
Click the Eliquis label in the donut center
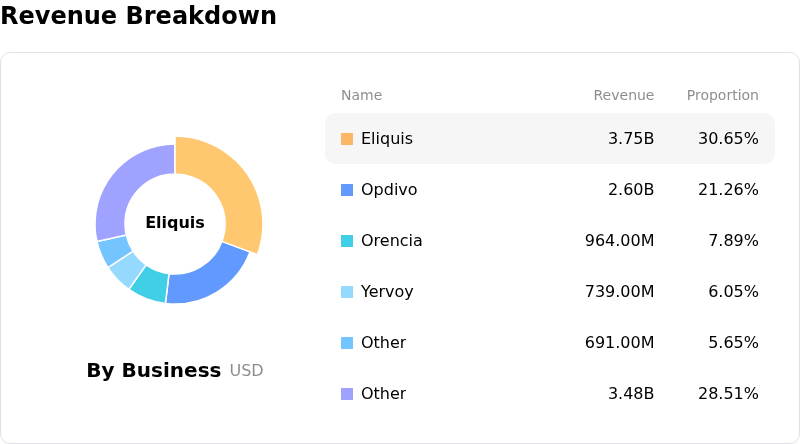175,223
